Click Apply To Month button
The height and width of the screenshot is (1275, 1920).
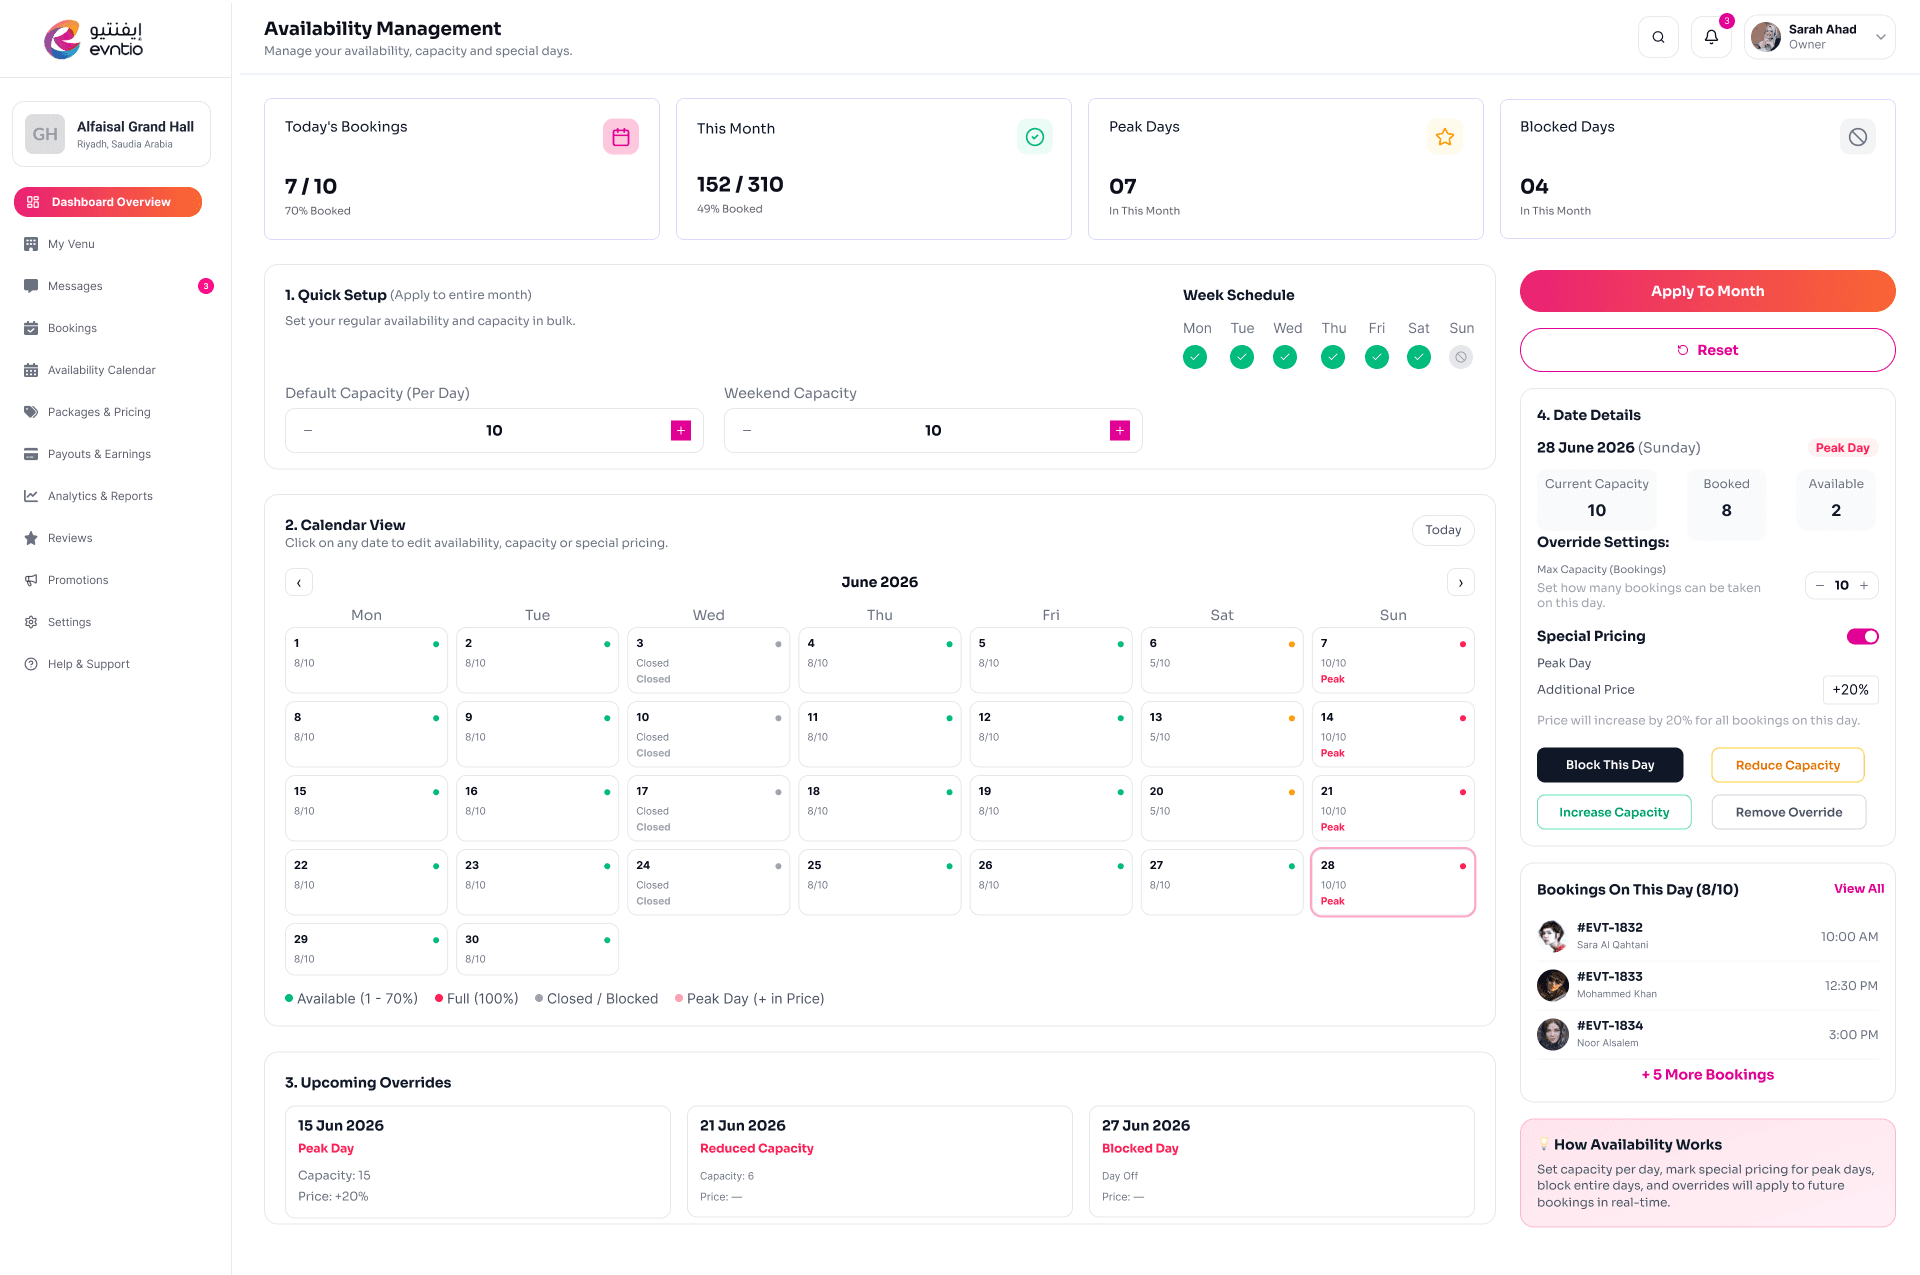1707,291
